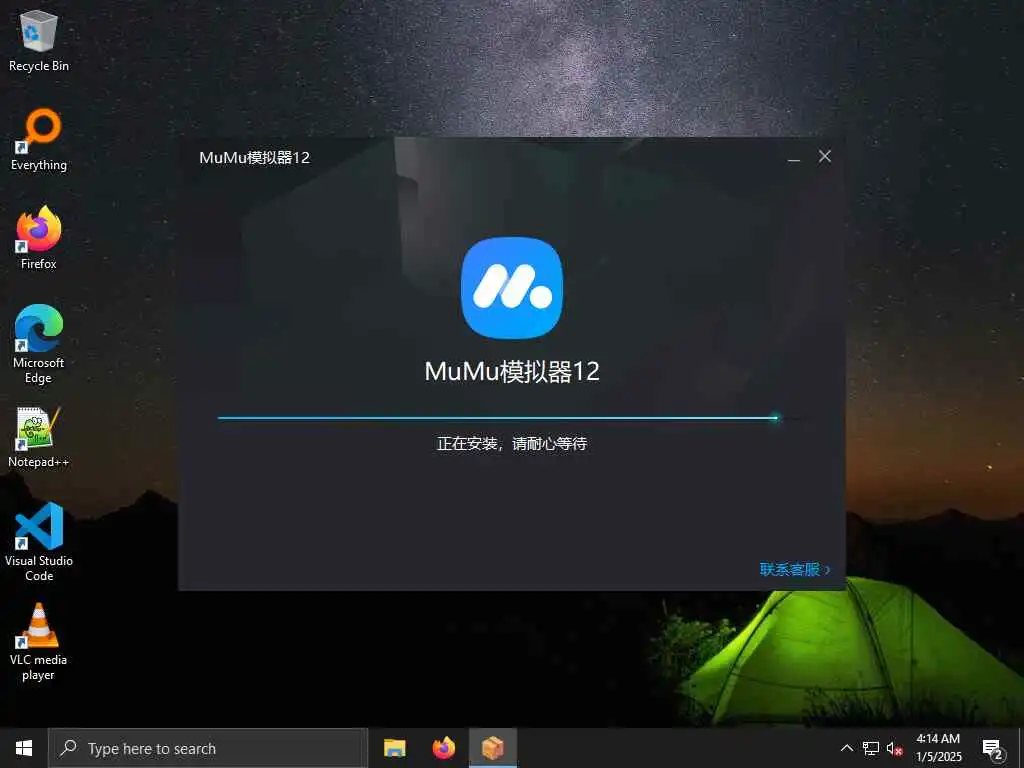Select the installer package taskbar icon
The height and width of the screenshot is (768, 1024).
493,748
